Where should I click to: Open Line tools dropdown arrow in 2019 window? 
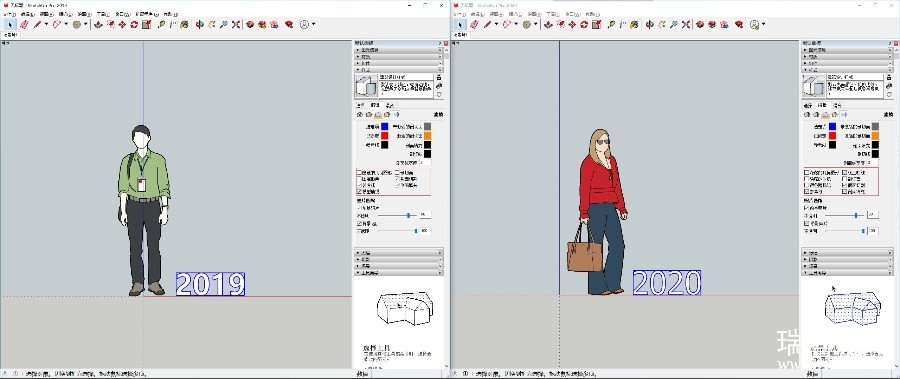click(46, 25)
